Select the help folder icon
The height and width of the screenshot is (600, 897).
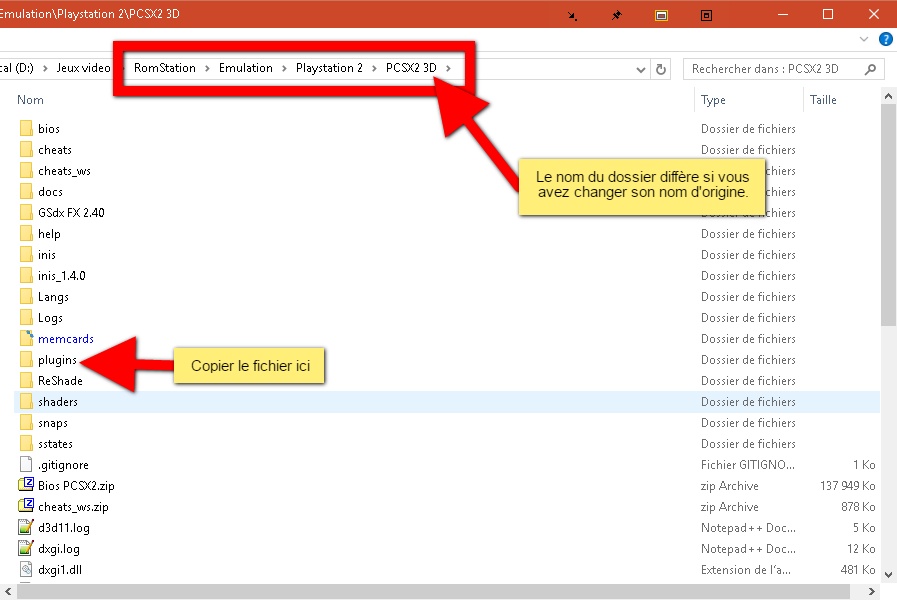coord(26,233)
